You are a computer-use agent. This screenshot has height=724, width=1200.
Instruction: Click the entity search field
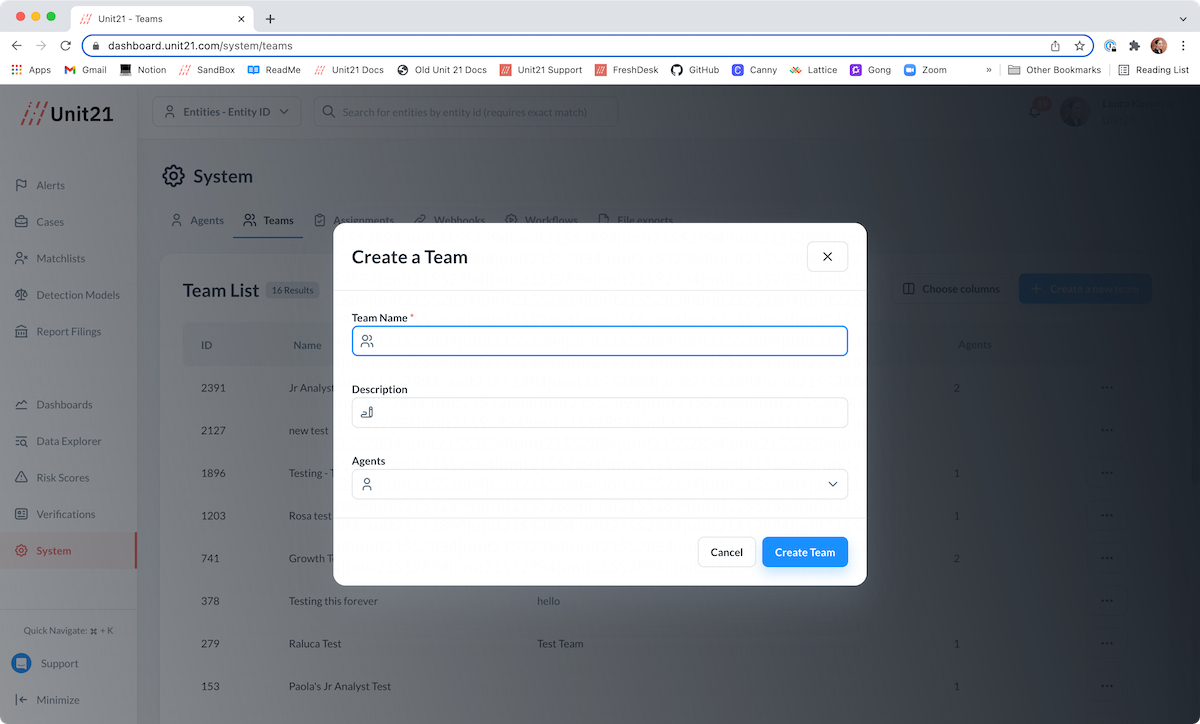466,112
